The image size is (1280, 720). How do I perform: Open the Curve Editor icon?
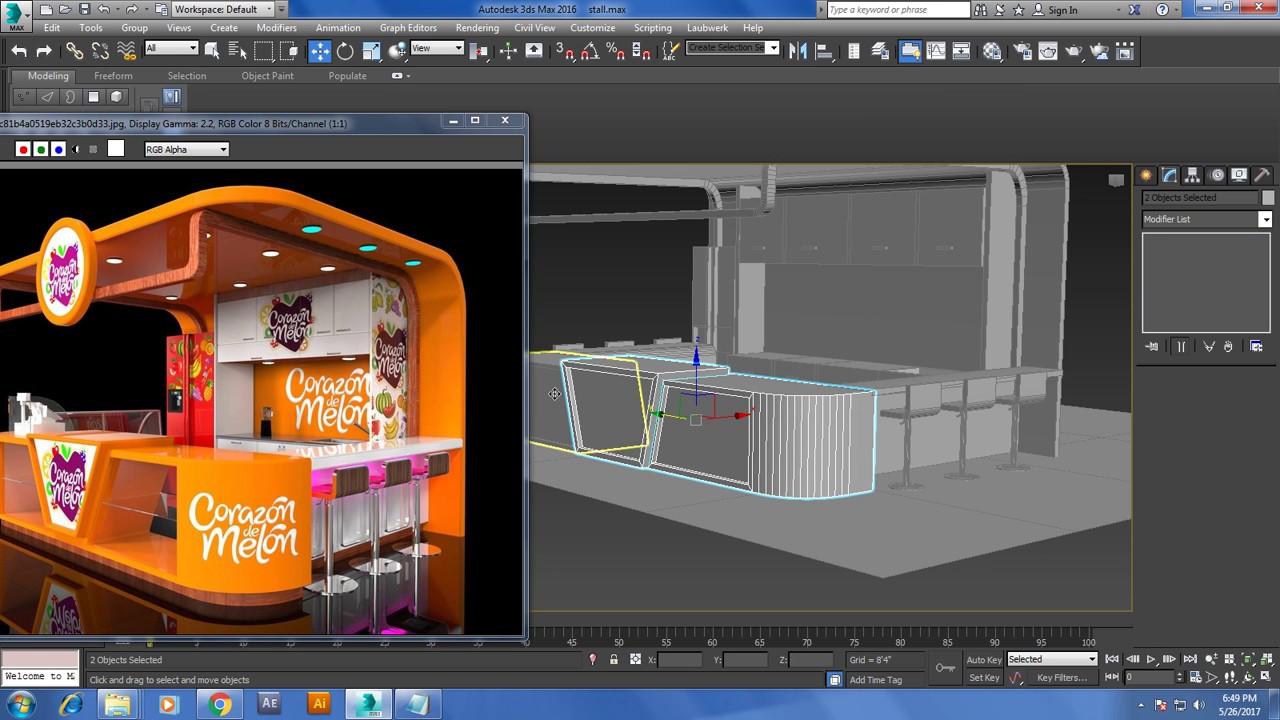(x=936, y=51)
